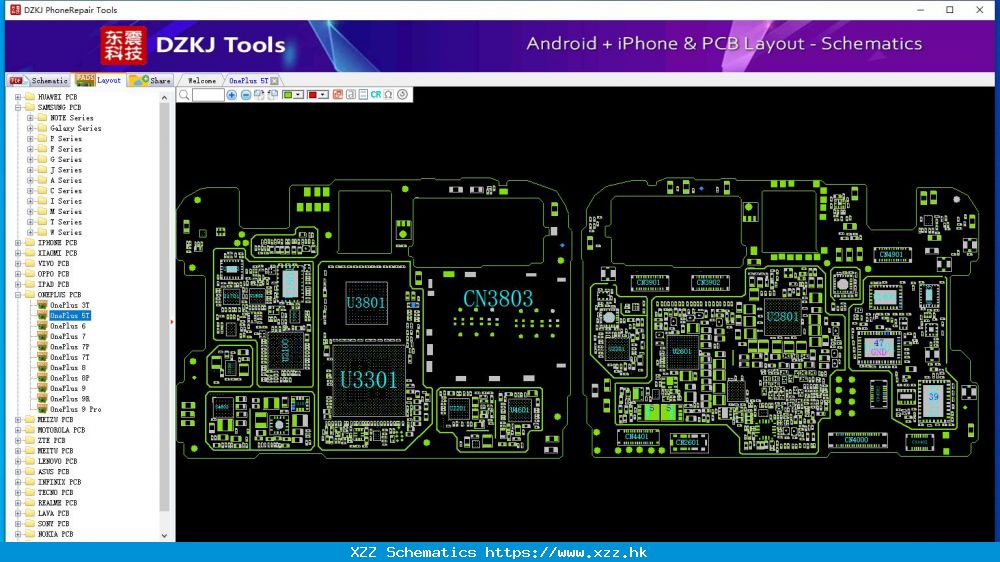The width and height of the screenshot is (1000, 562).
Task: Click the NOKIA PCB folder
Action: click(x=29, y=534)
